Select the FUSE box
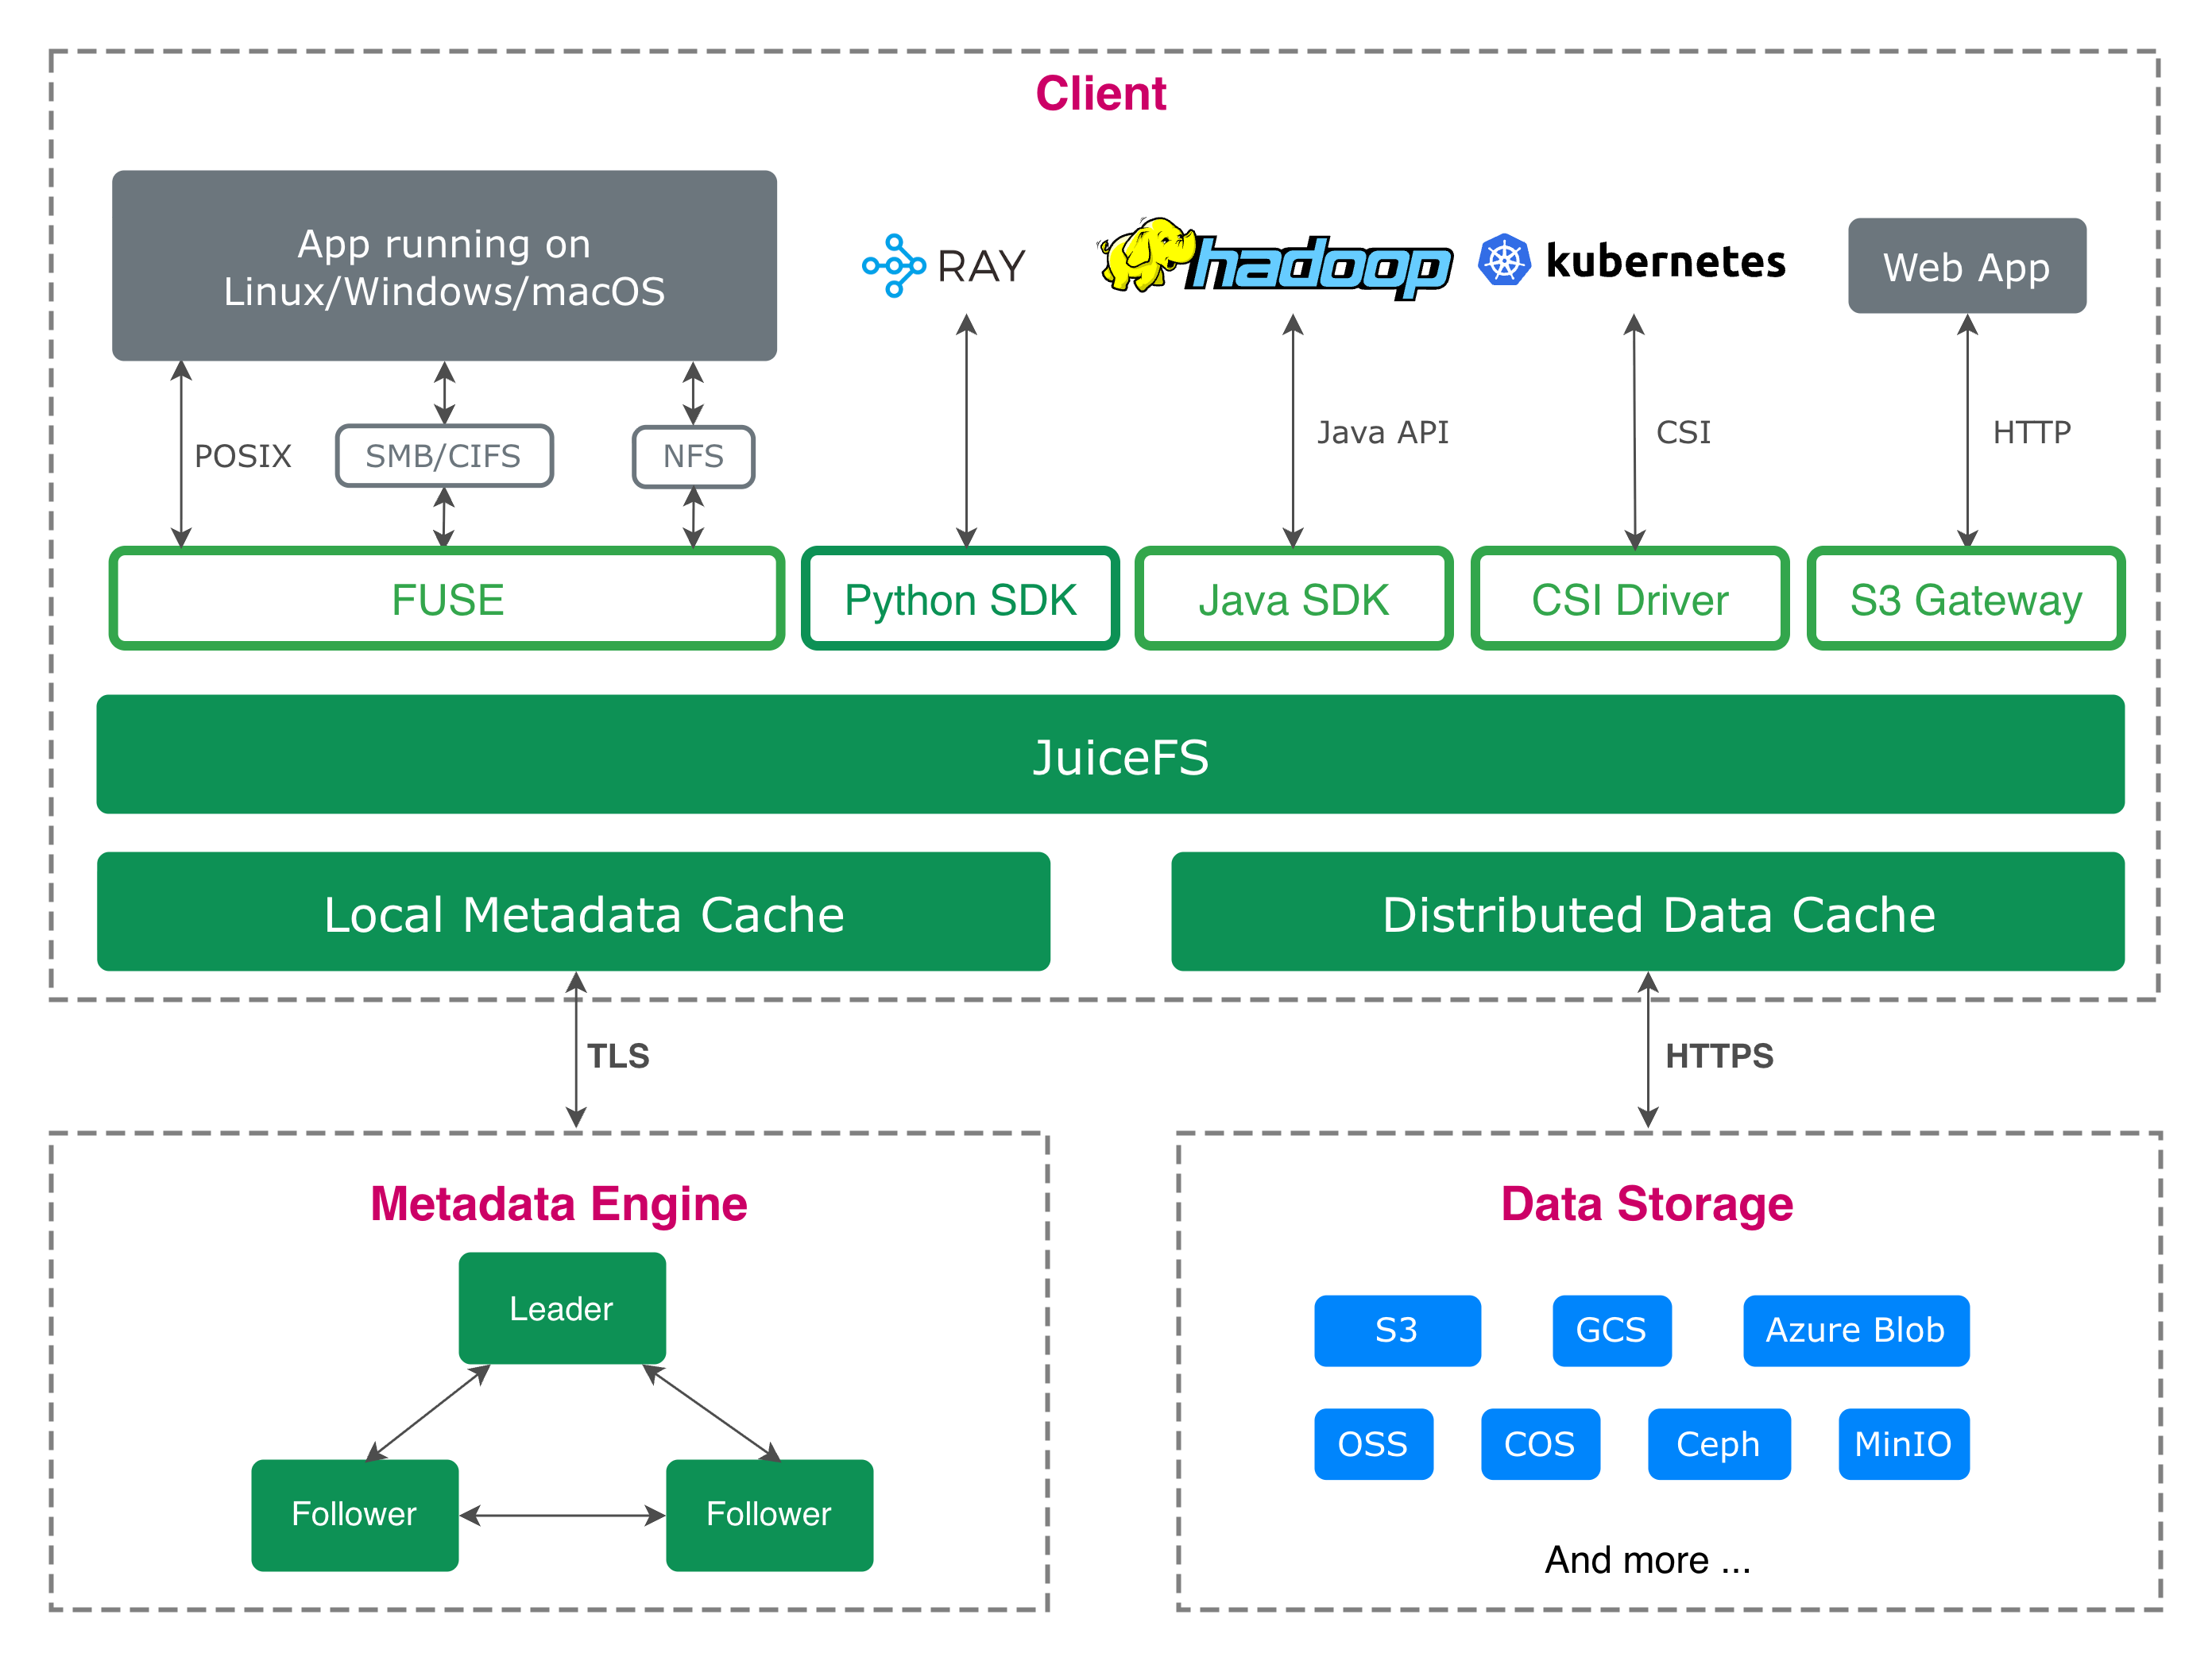This screenshot has width=2212, height=1661. [x=446, y=600]
